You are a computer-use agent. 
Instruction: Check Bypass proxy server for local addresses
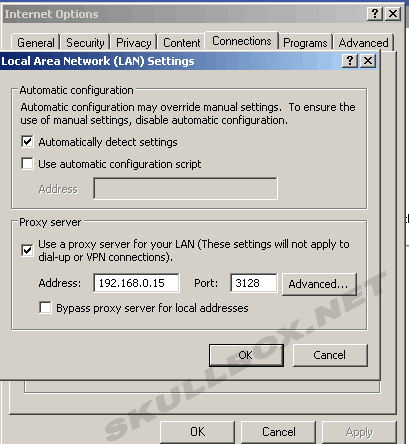point(45,308)
